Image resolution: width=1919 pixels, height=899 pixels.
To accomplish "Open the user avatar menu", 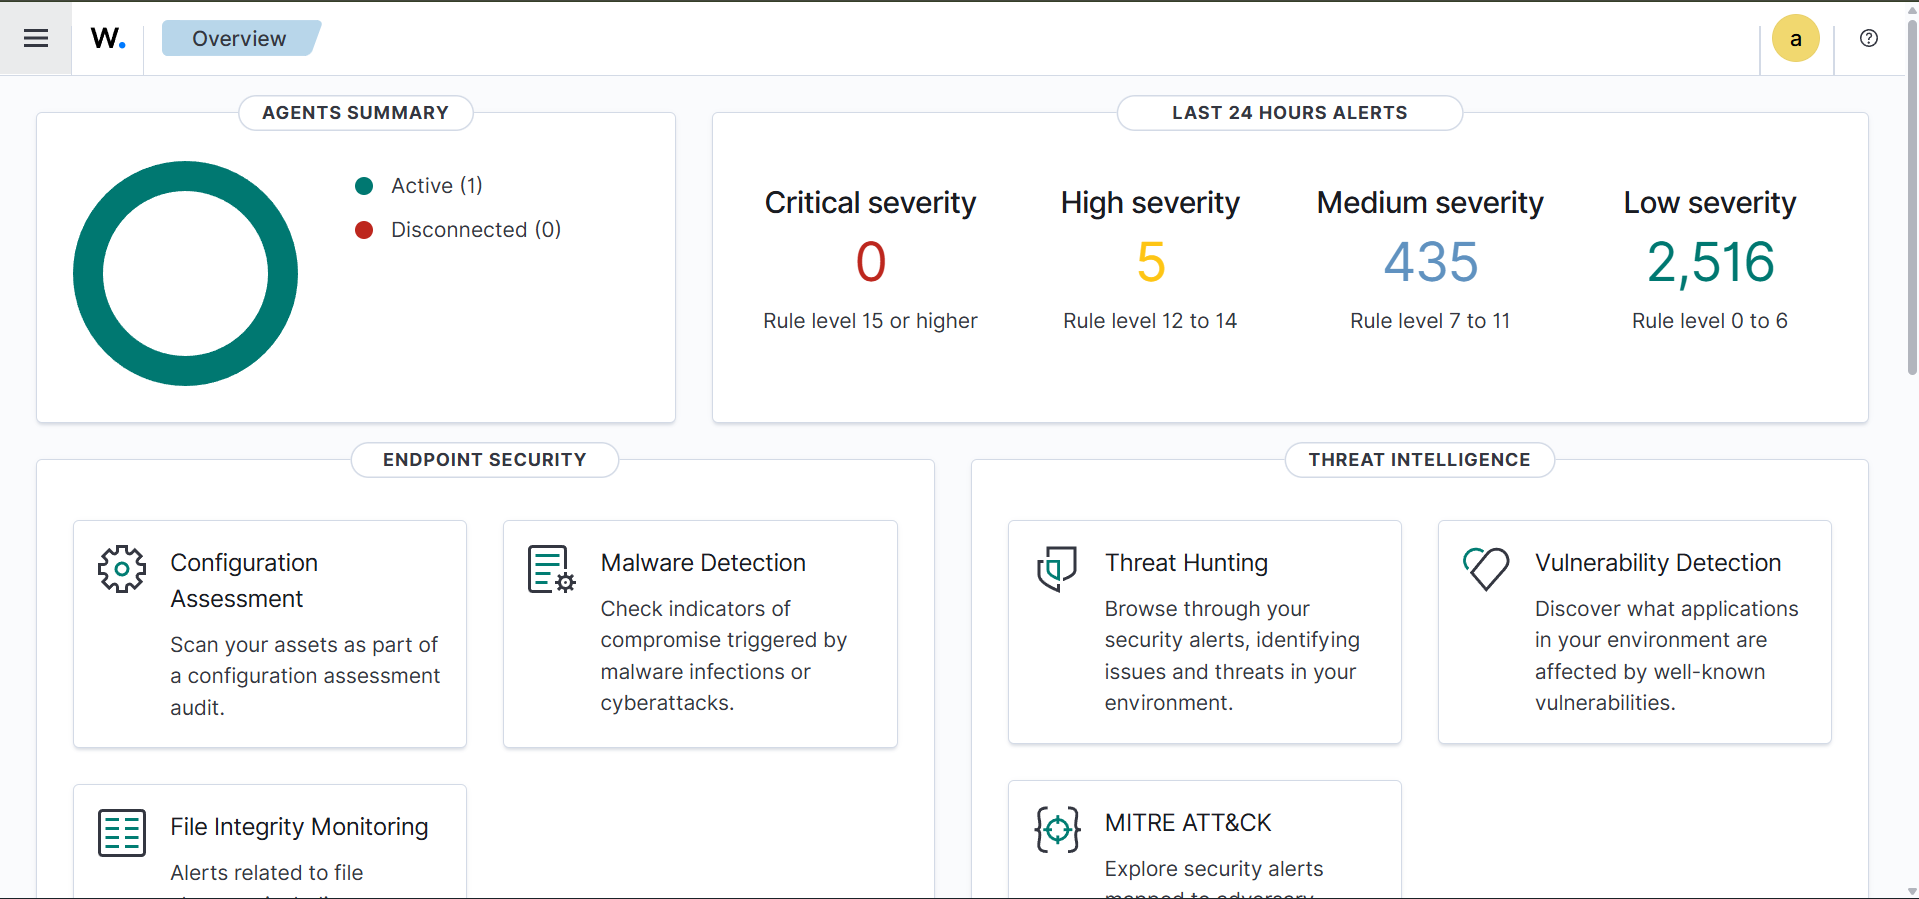I will (1795, 39).
